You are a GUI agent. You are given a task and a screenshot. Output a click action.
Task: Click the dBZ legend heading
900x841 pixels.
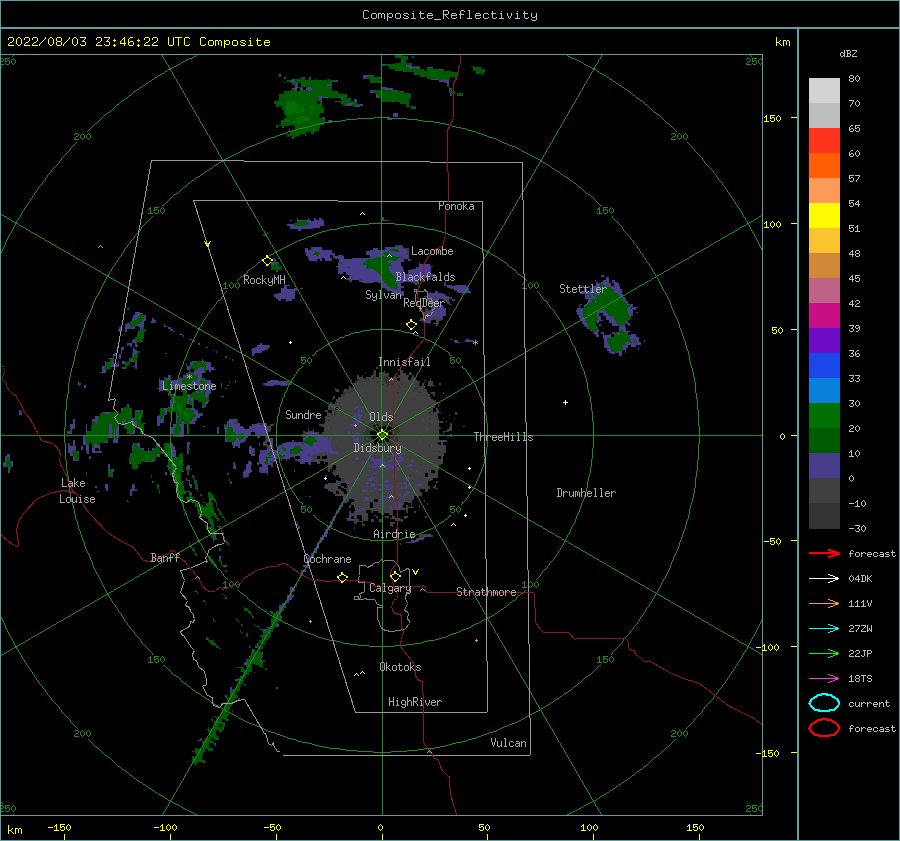point(848,53)
